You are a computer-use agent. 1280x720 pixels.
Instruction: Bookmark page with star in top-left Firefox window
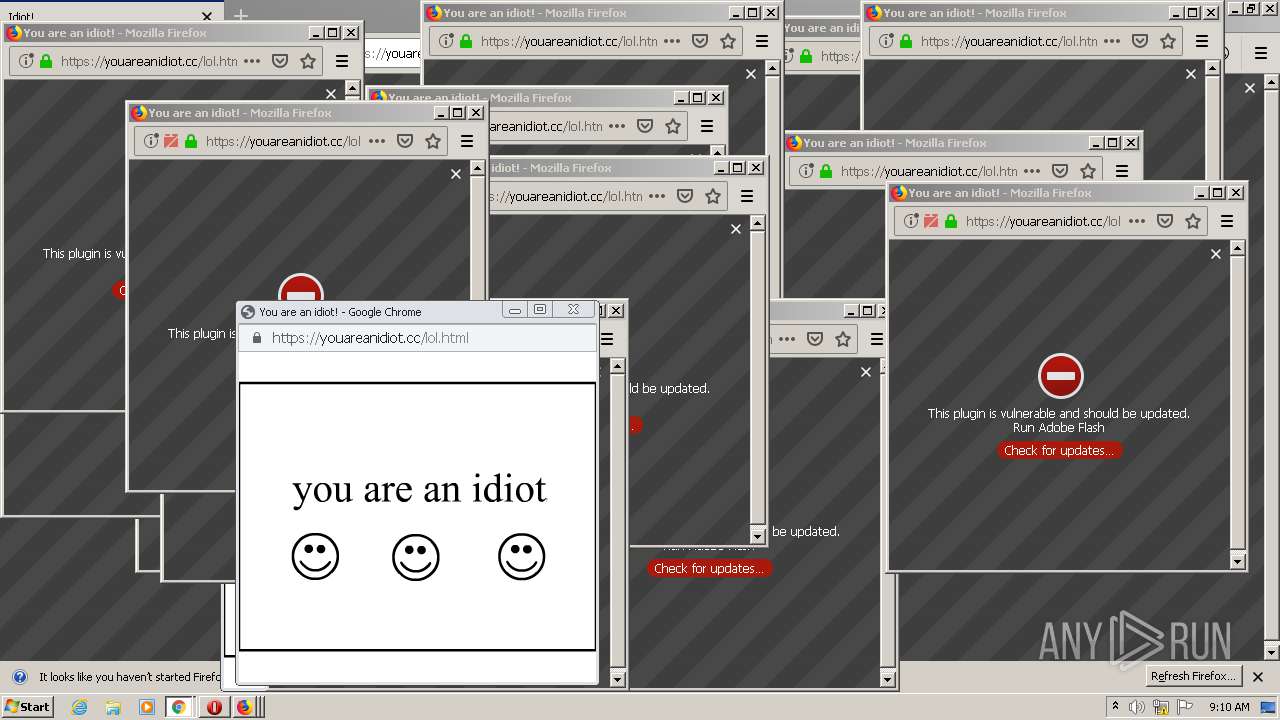(308, 61)
